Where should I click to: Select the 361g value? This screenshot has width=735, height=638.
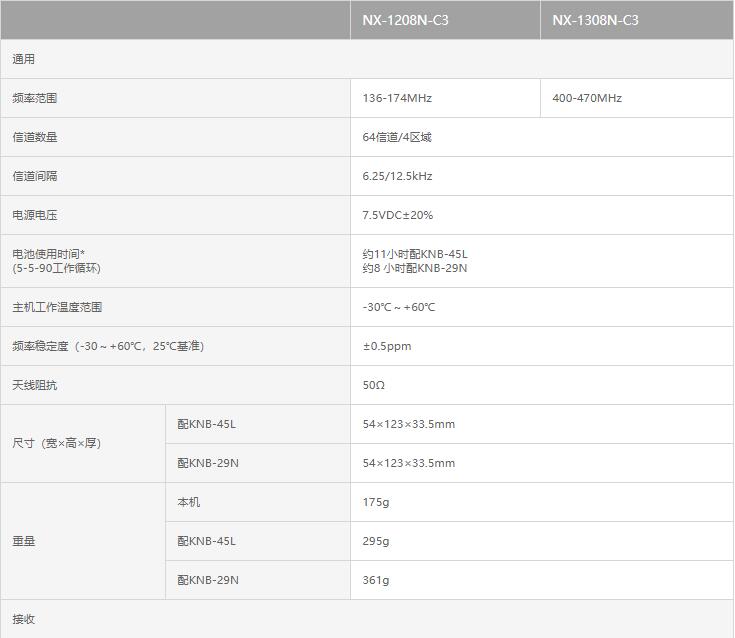pyautogui.click(x=375, y=580)
